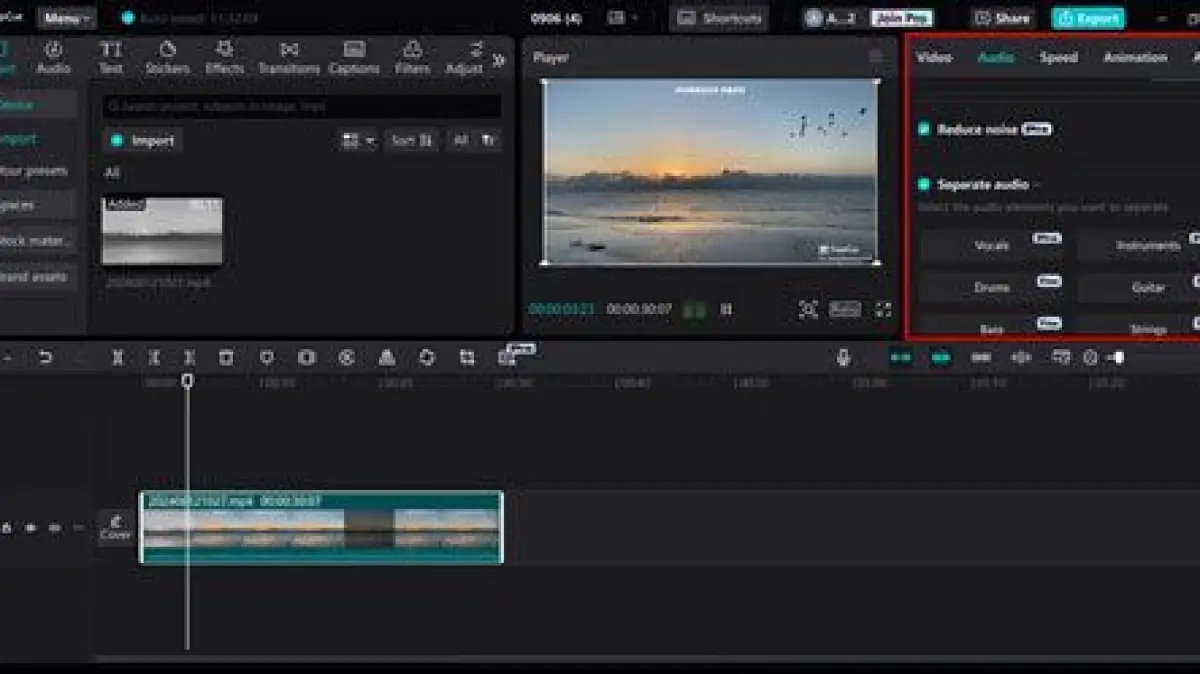This screenshot has height=674, width=1200.
Task: Click the Delete clip trash icon
Action: point(227,357)
